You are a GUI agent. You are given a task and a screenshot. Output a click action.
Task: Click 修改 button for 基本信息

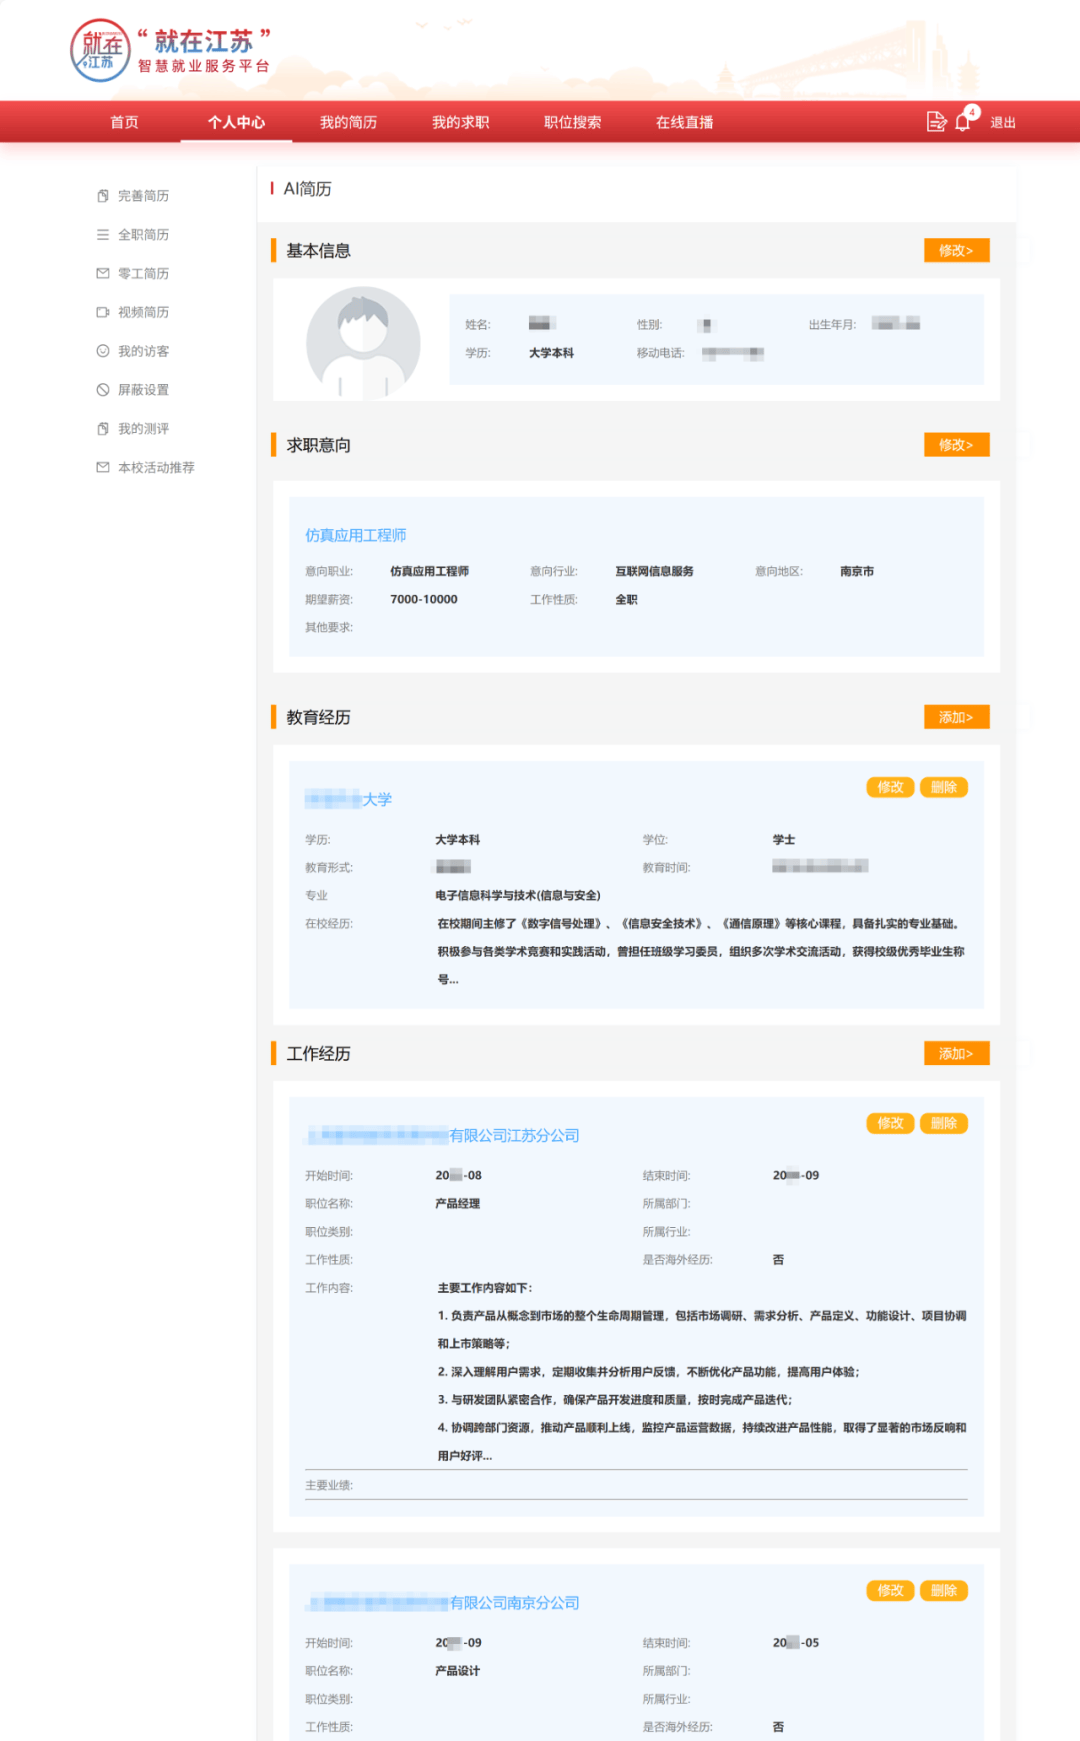956,251
